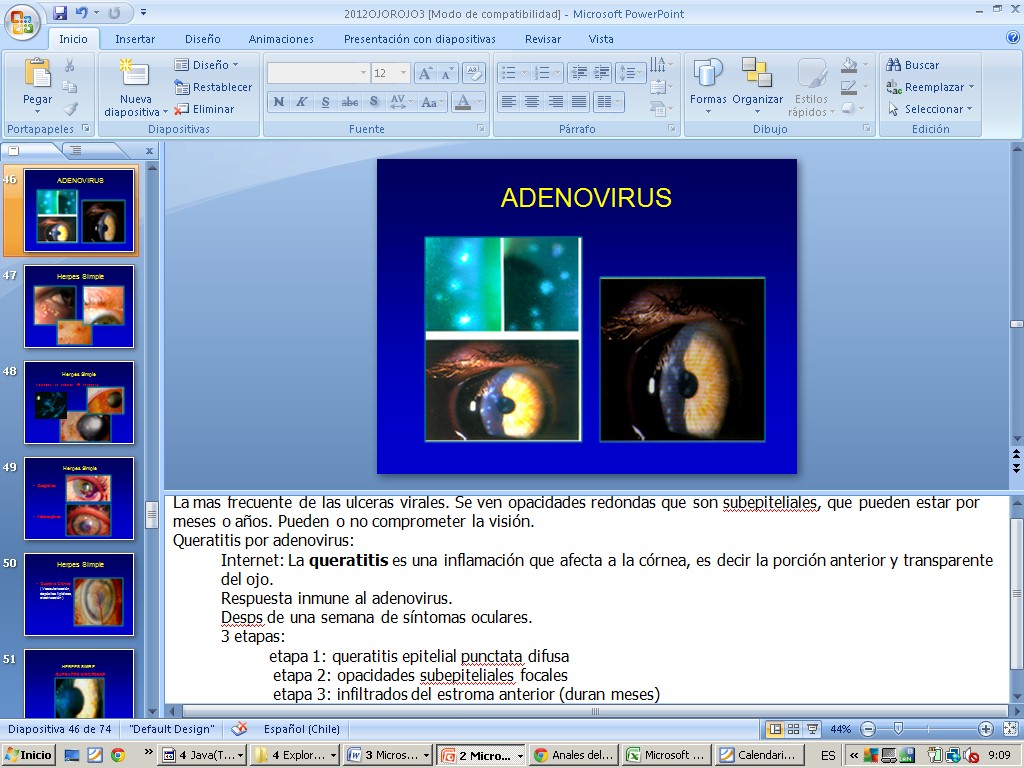Click the spell check status icon
This screenshot has width=1024, height=768.
239,729
